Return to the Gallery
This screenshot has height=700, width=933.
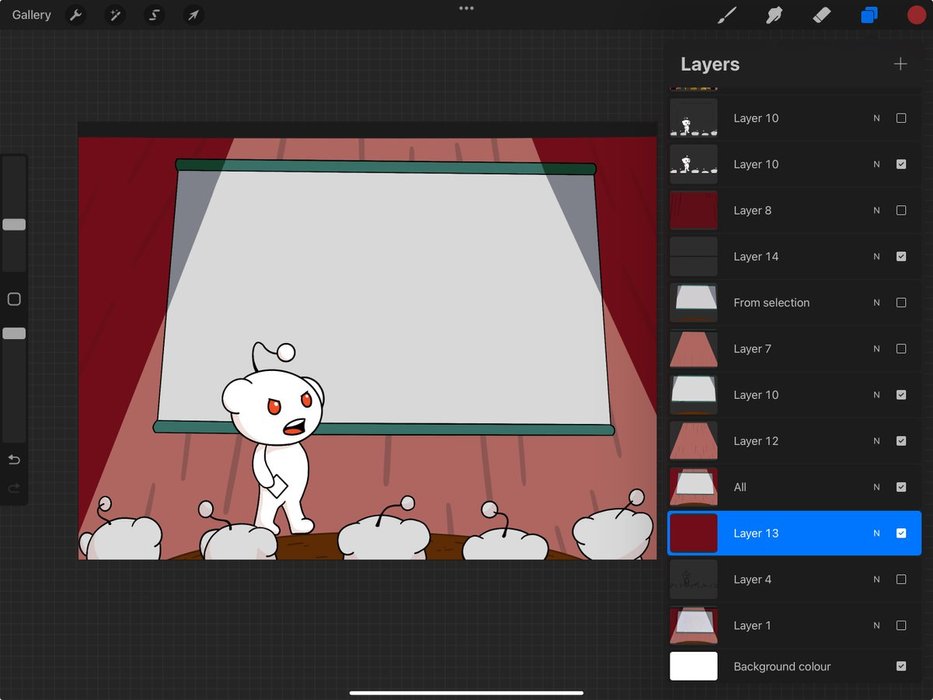pos(32,15)
